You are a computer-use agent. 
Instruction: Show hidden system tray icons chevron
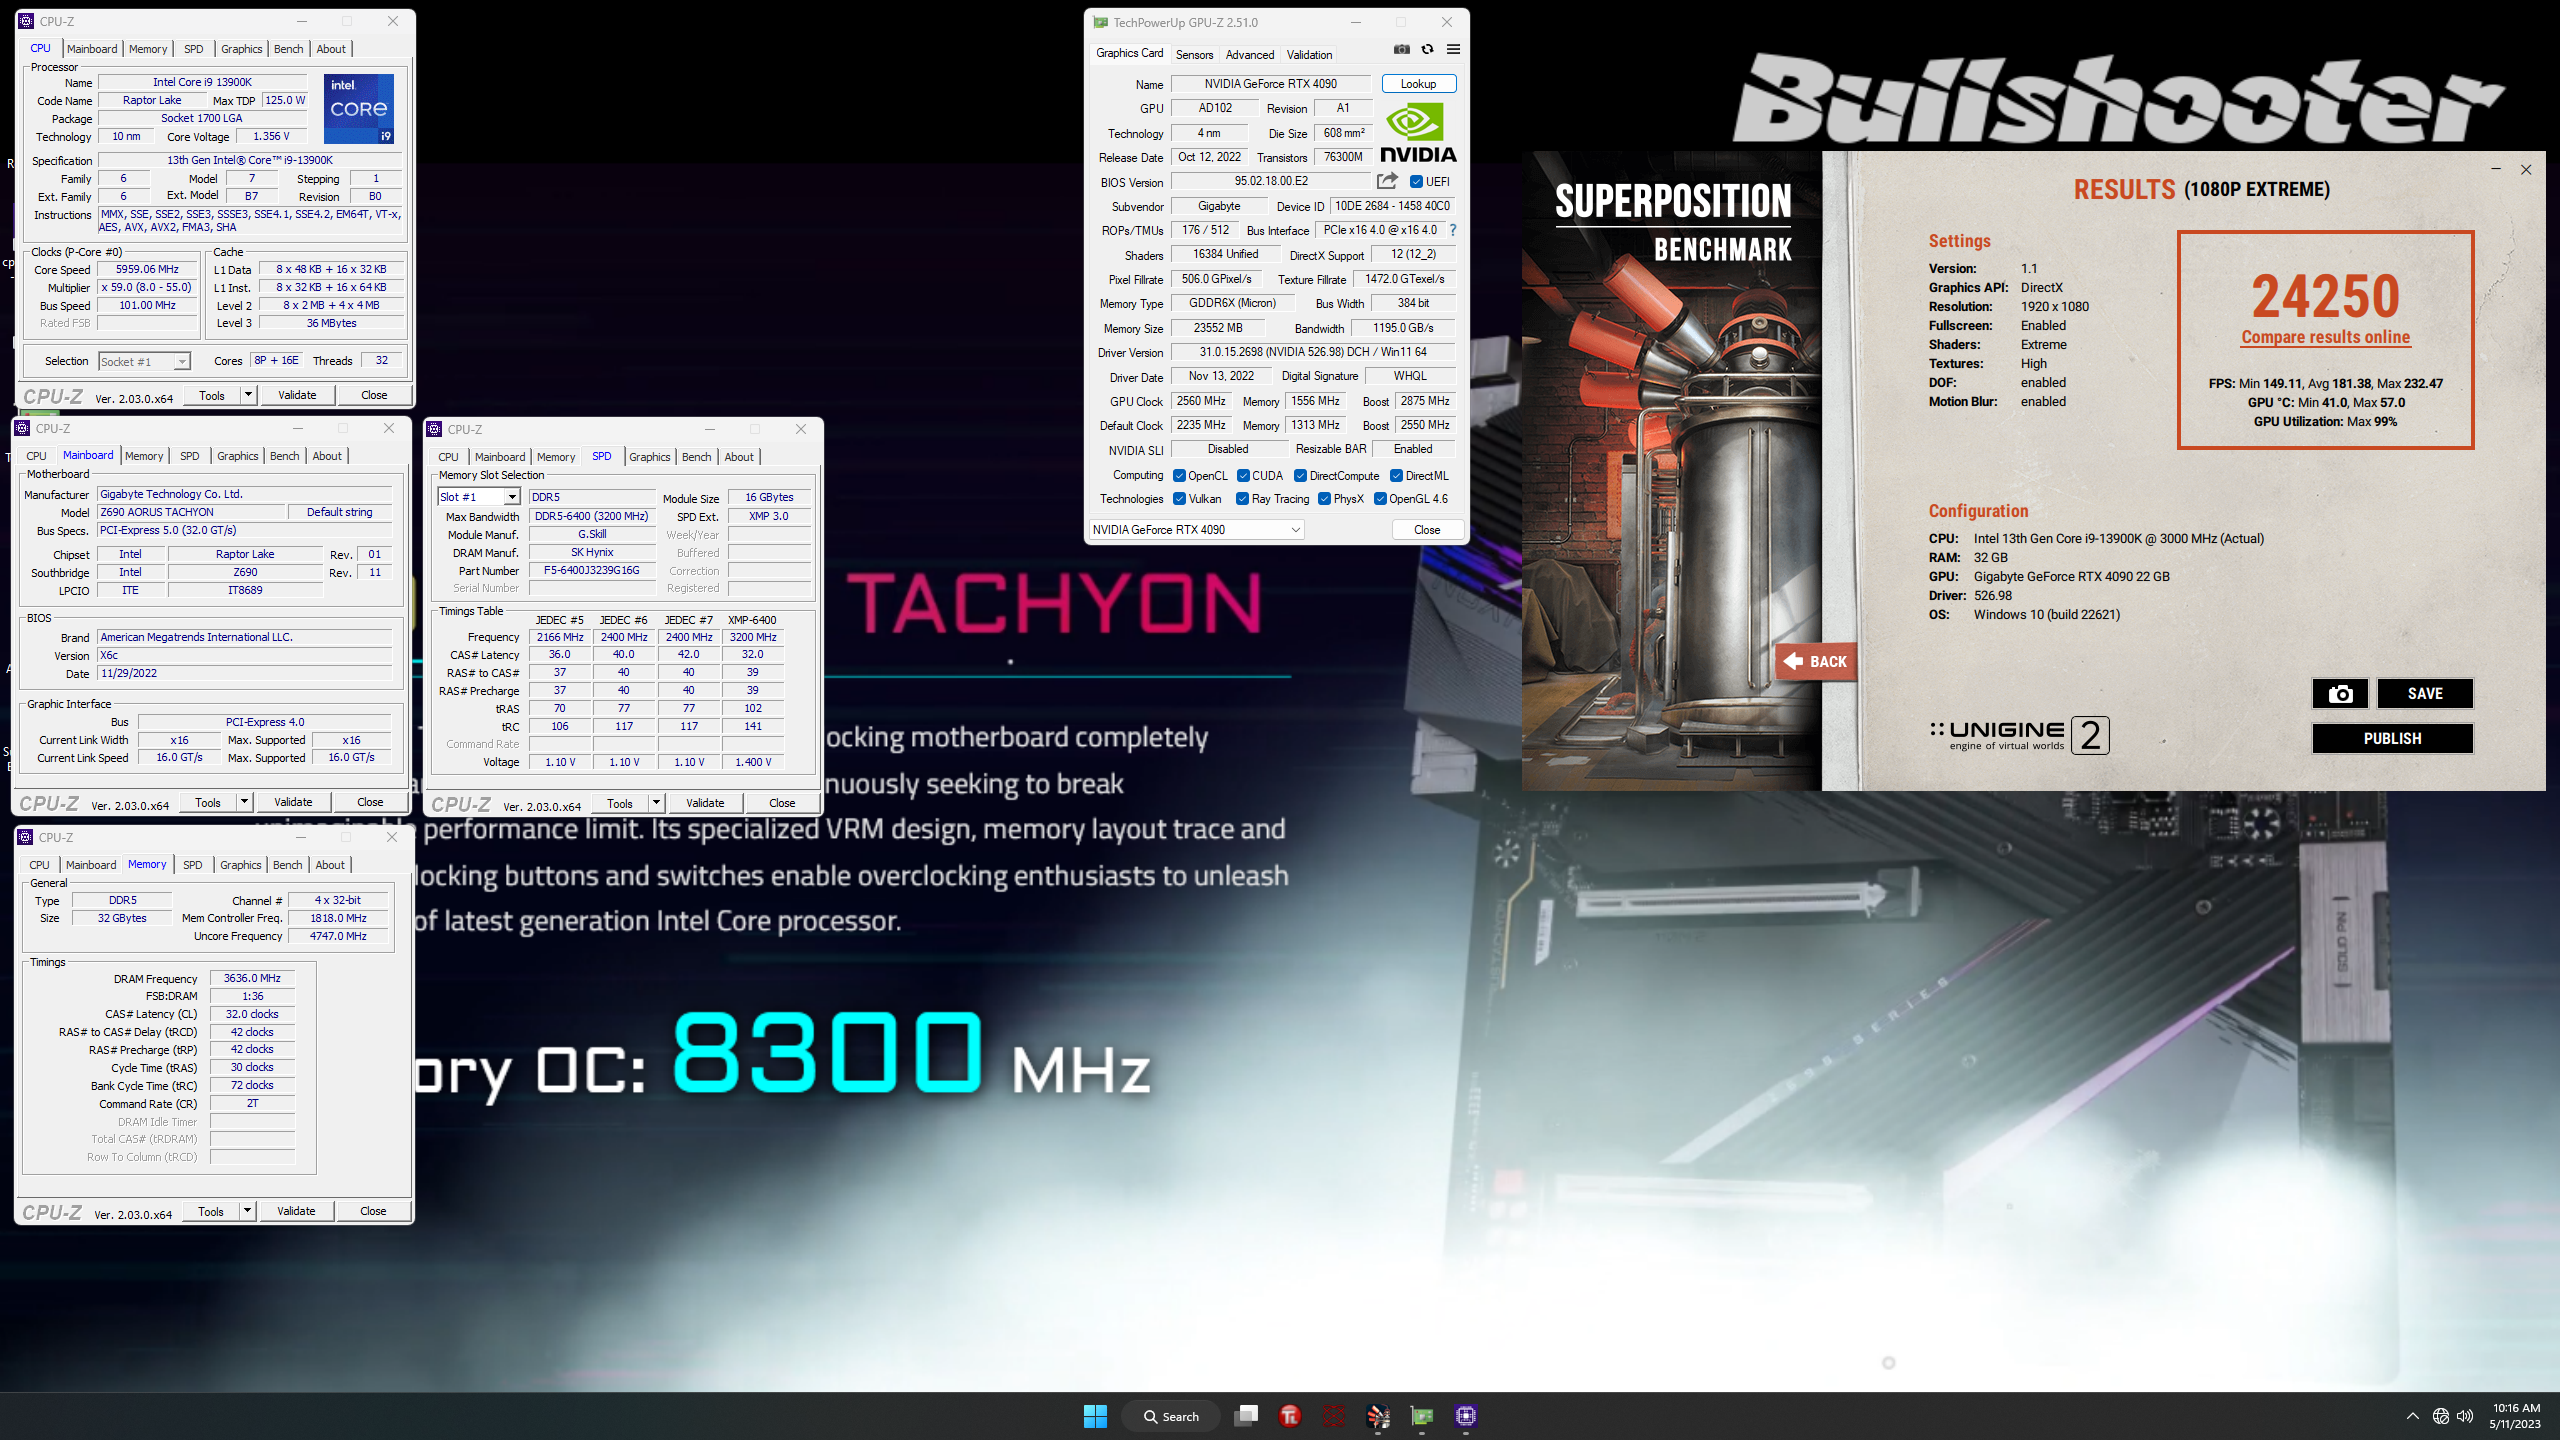point(2412,1416)
